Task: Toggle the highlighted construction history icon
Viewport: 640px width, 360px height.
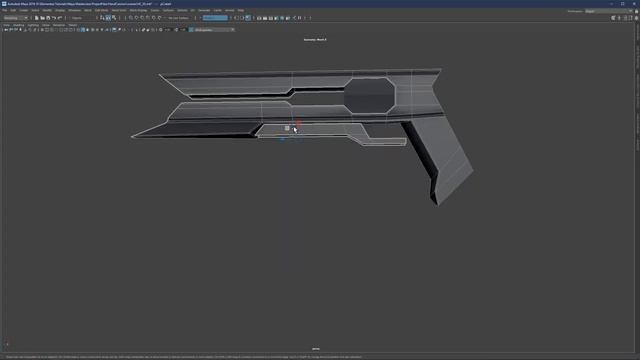Action: [248, 18]
